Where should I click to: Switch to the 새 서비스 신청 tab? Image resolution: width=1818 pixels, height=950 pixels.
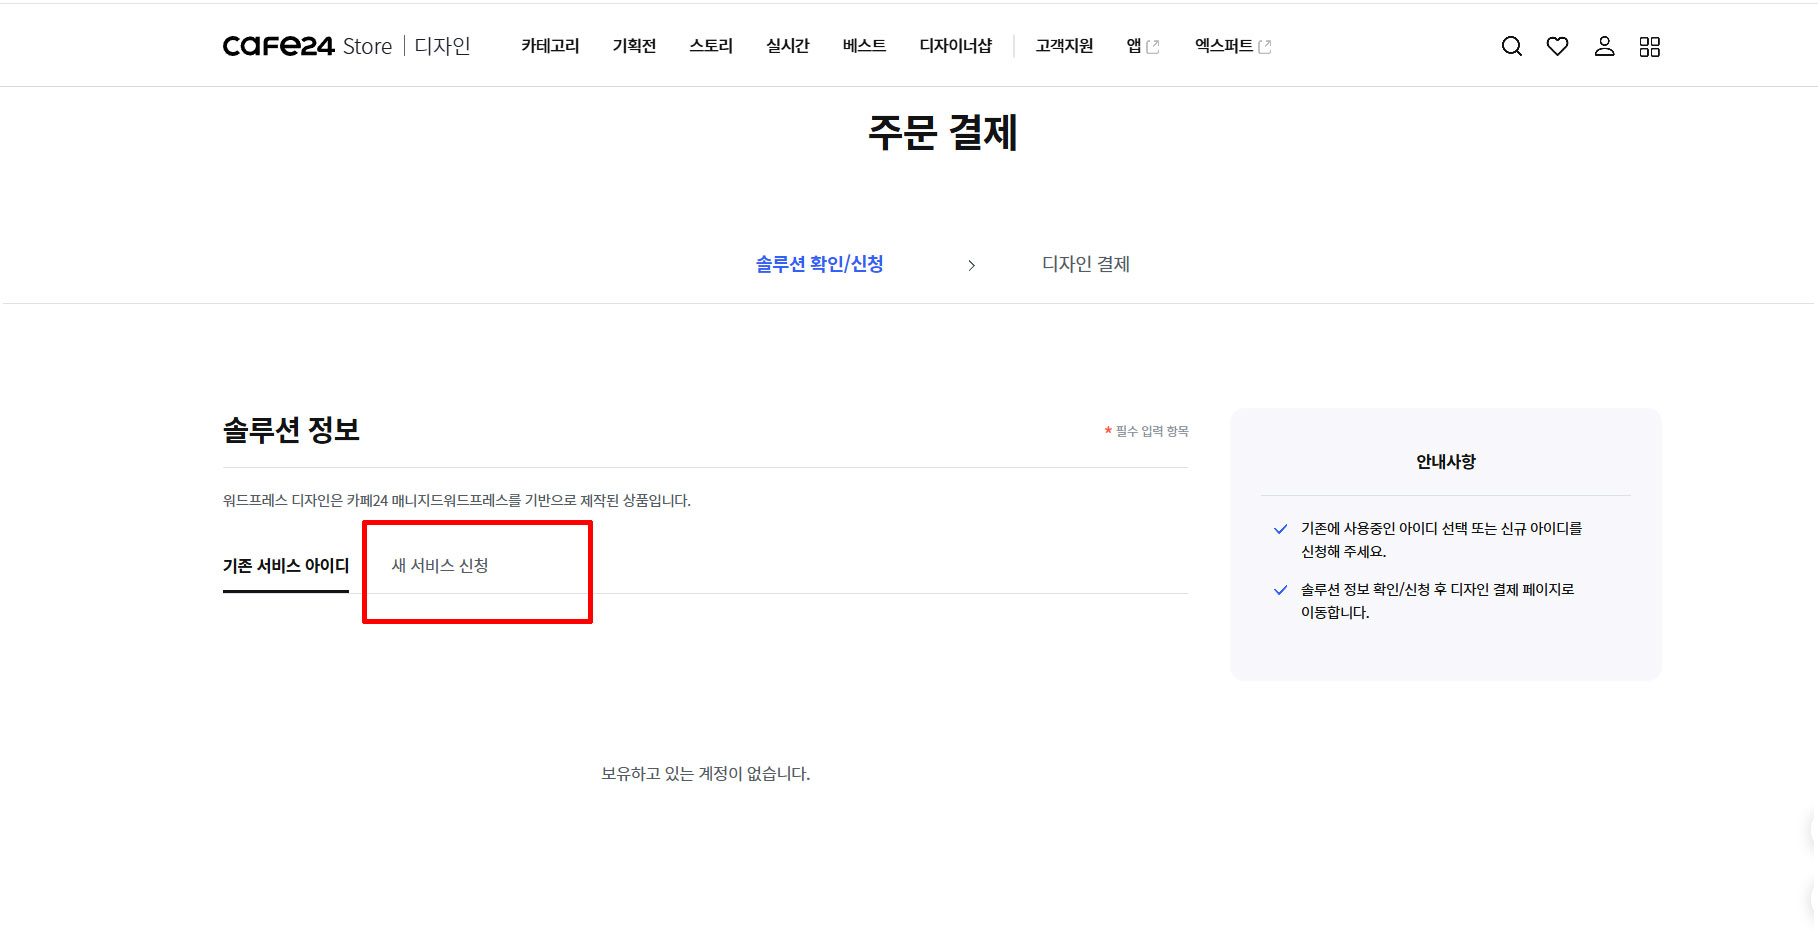click(440, 566)
